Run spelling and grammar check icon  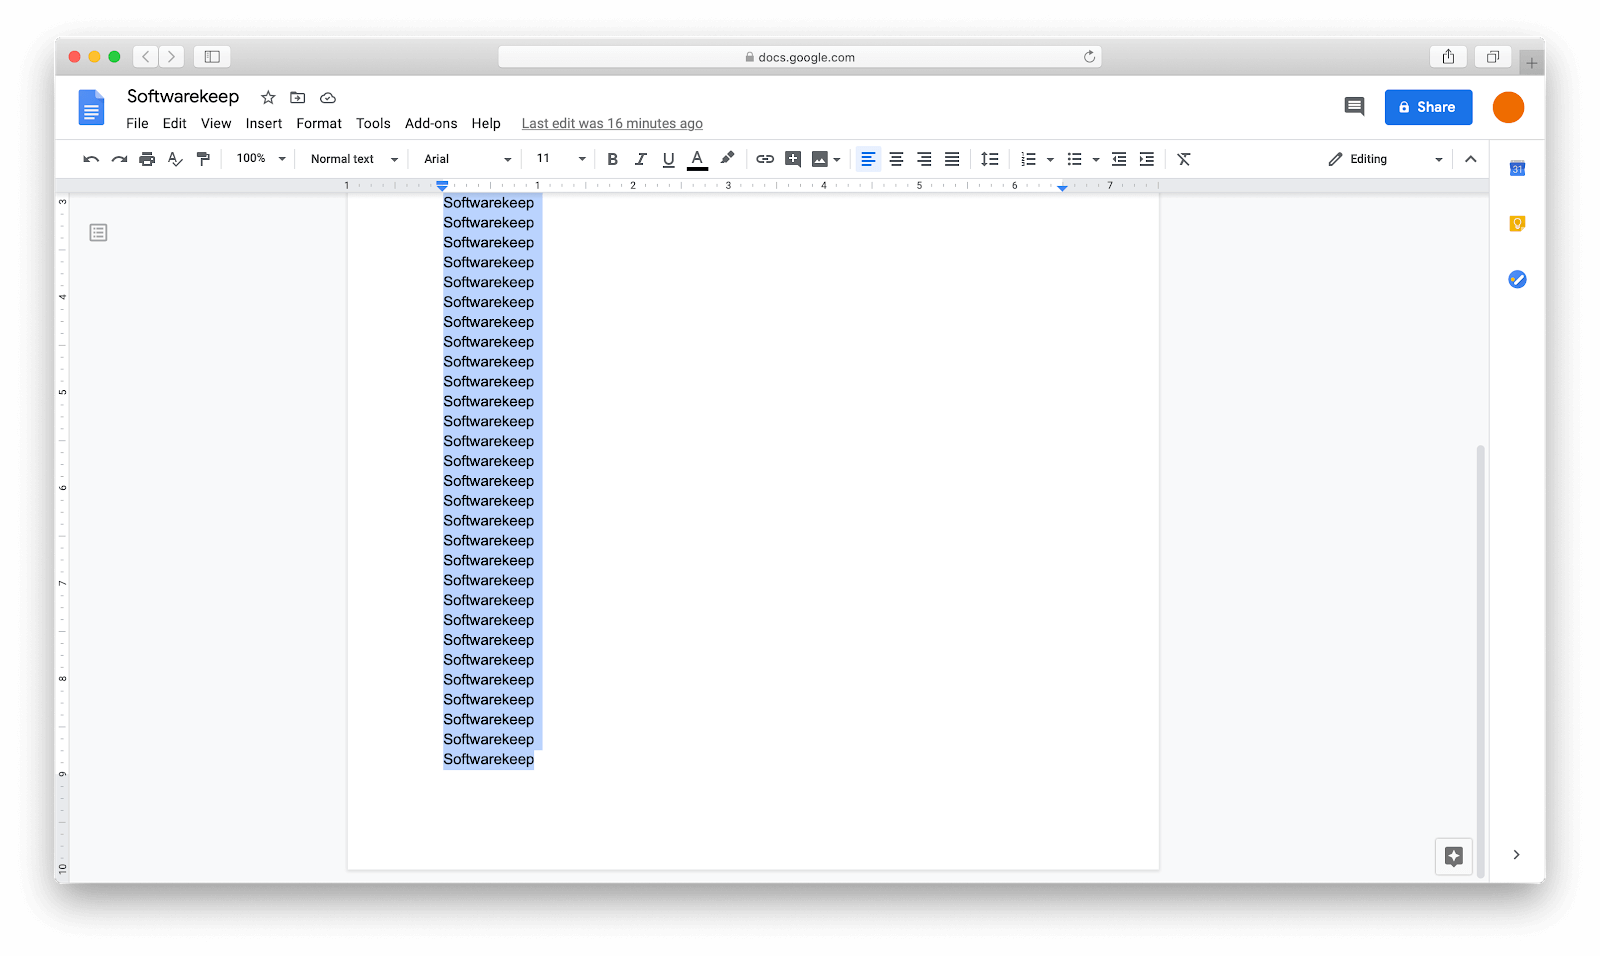[x=175, y=159]
